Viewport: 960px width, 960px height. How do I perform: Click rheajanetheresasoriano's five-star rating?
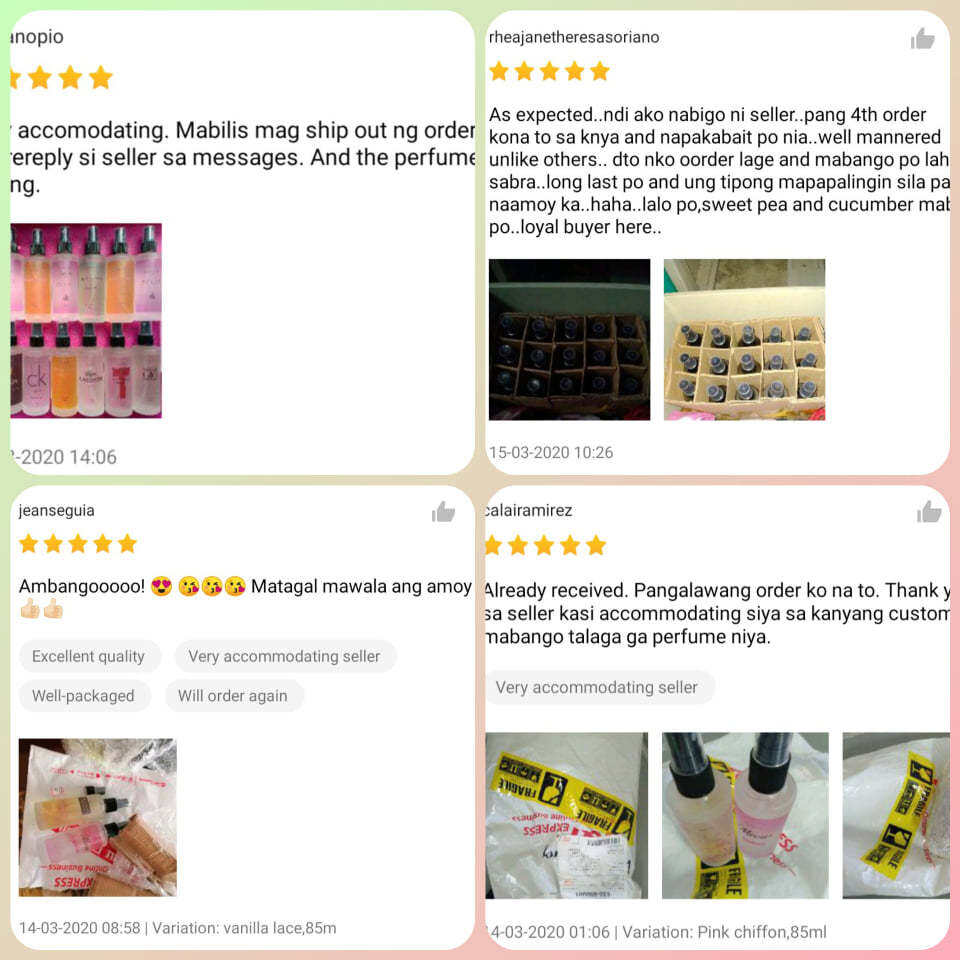(549, 72)
